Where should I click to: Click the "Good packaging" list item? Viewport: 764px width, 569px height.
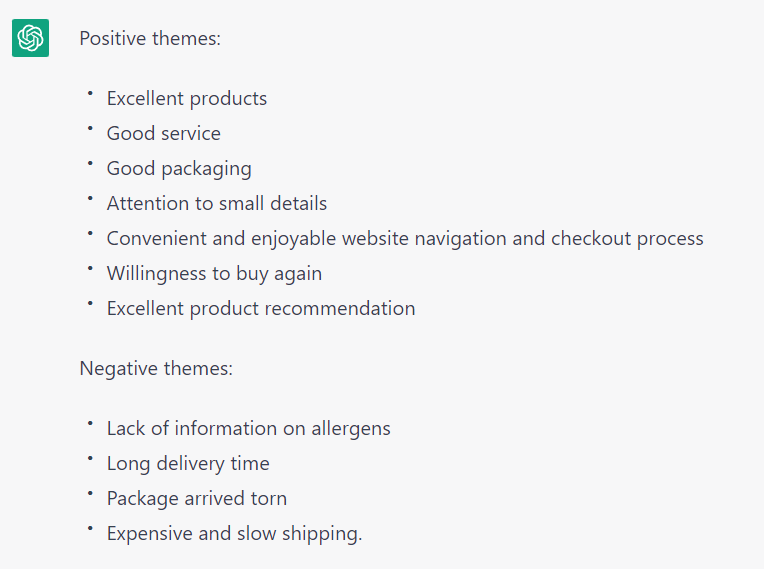click(x=179, y=169)
